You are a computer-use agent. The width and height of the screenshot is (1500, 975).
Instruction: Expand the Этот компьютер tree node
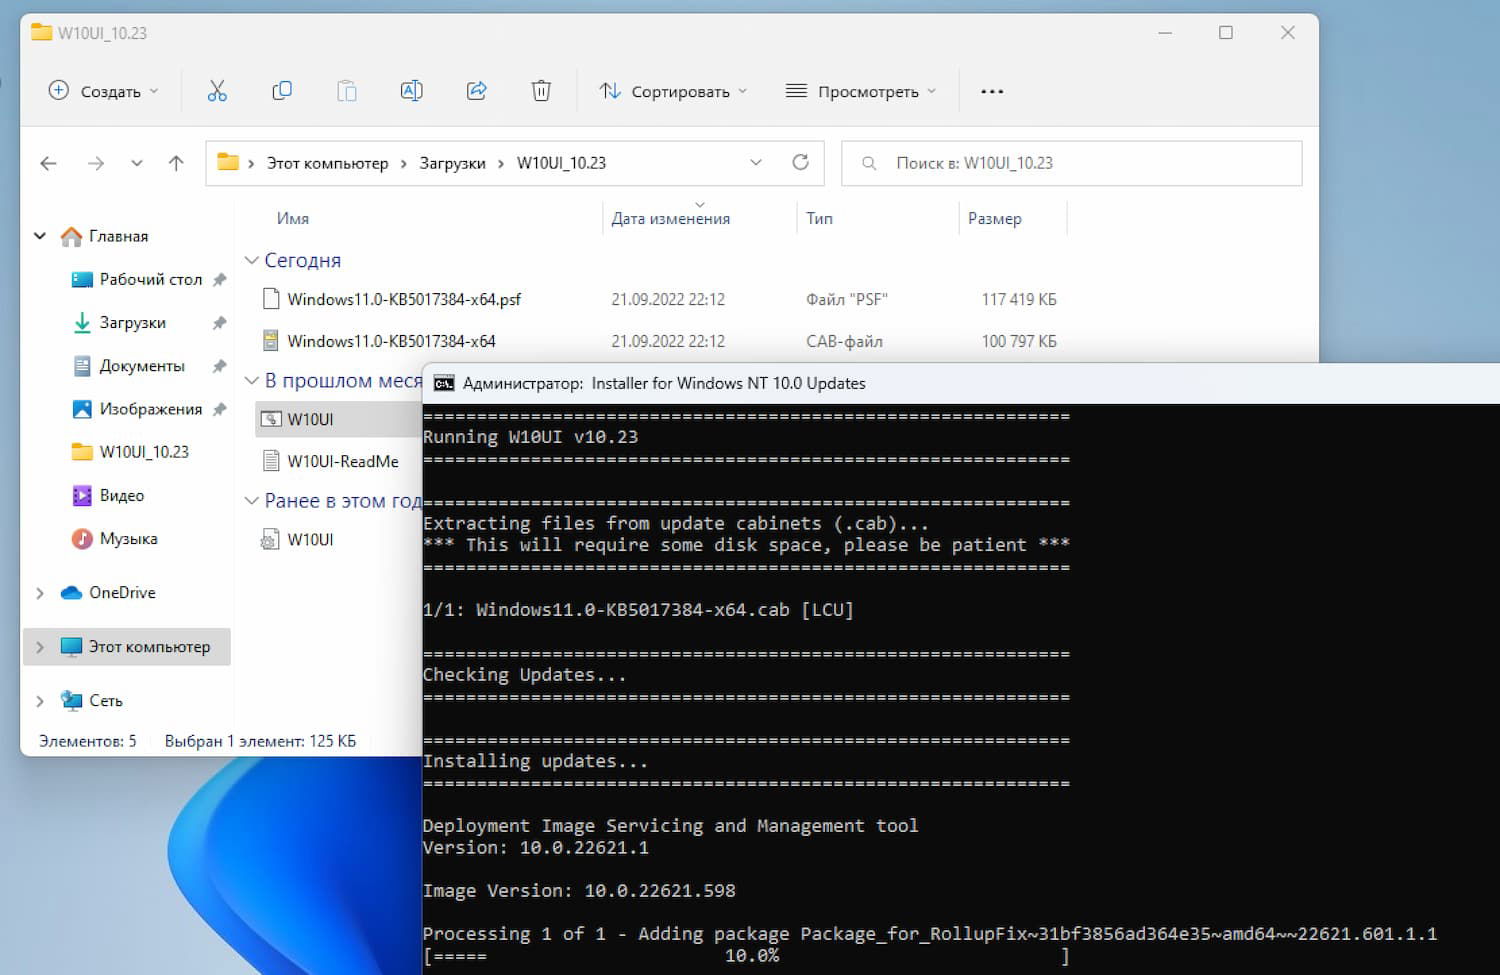(x=40, y=647)
